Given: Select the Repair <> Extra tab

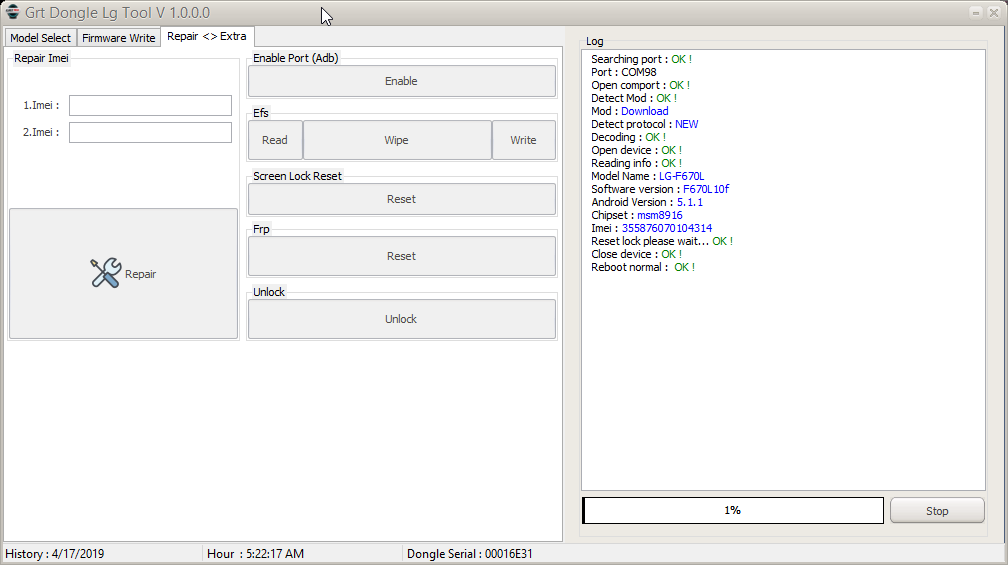Looking at the screenshot, I should 206,37.
